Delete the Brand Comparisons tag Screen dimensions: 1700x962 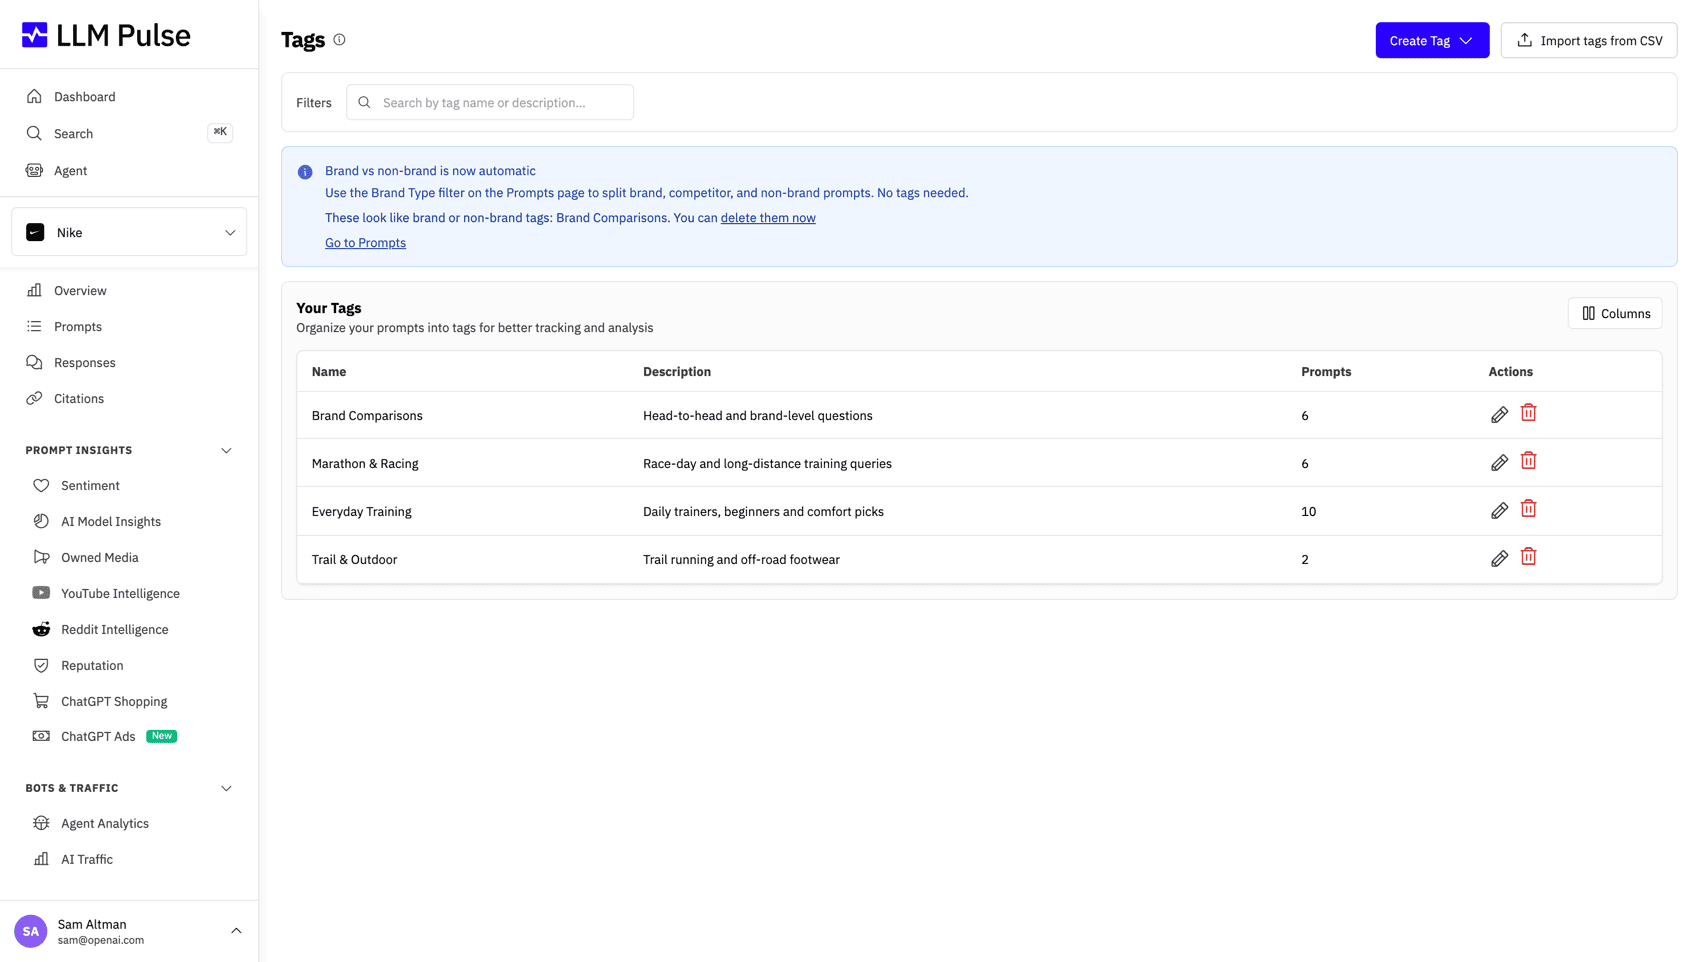pyautogui.click(x=1528, y=413)
